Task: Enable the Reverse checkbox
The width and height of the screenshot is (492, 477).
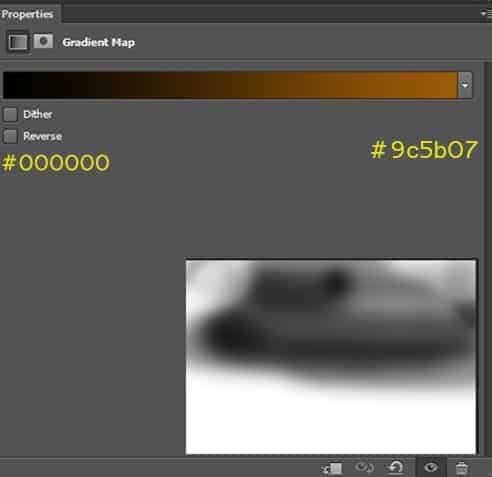Action: [10, 136]
